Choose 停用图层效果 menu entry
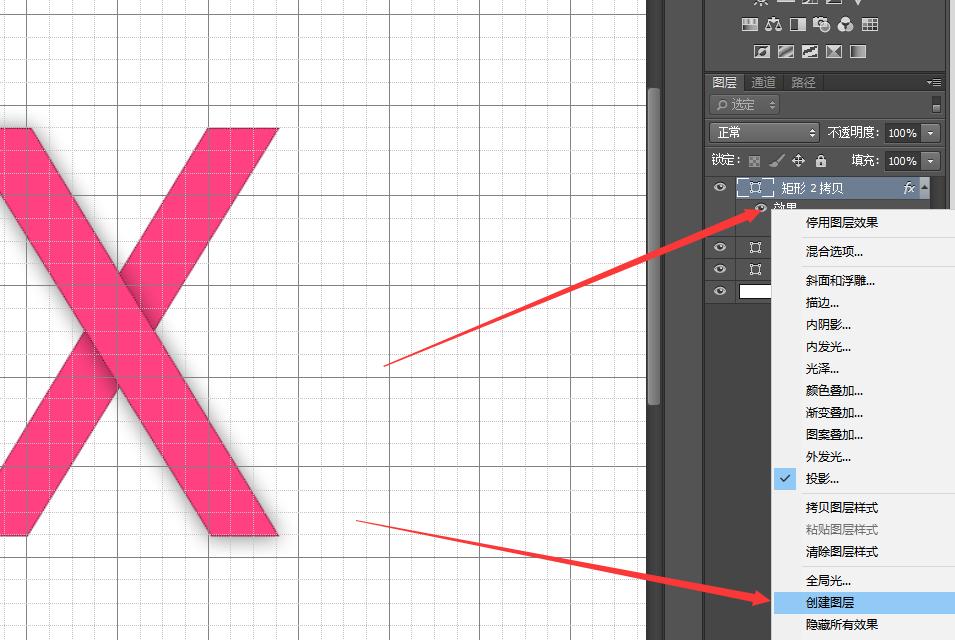This screenshot has width=955, height=640. [864, 223]
